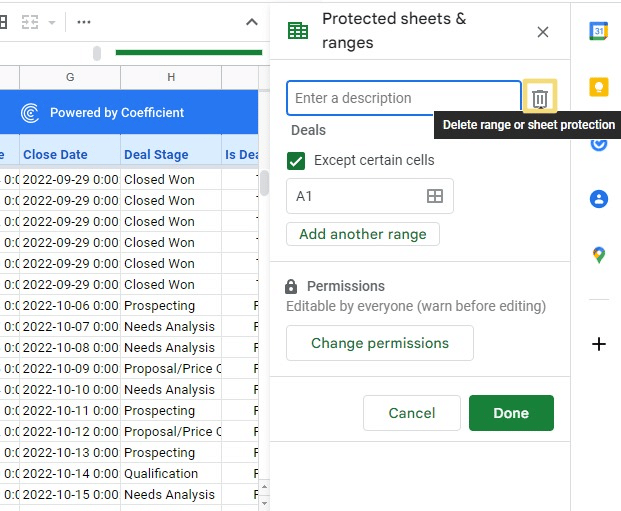
Task: Click the Enter a description field
Action: pos(403,98)
